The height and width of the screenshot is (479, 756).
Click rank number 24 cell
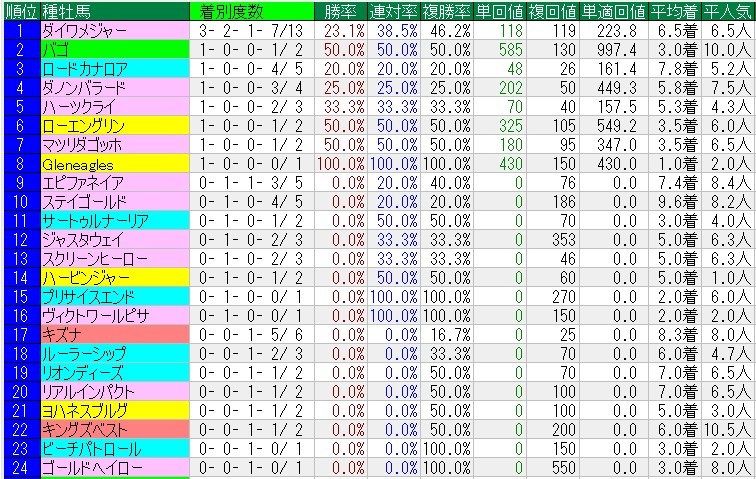click(21, 468)
